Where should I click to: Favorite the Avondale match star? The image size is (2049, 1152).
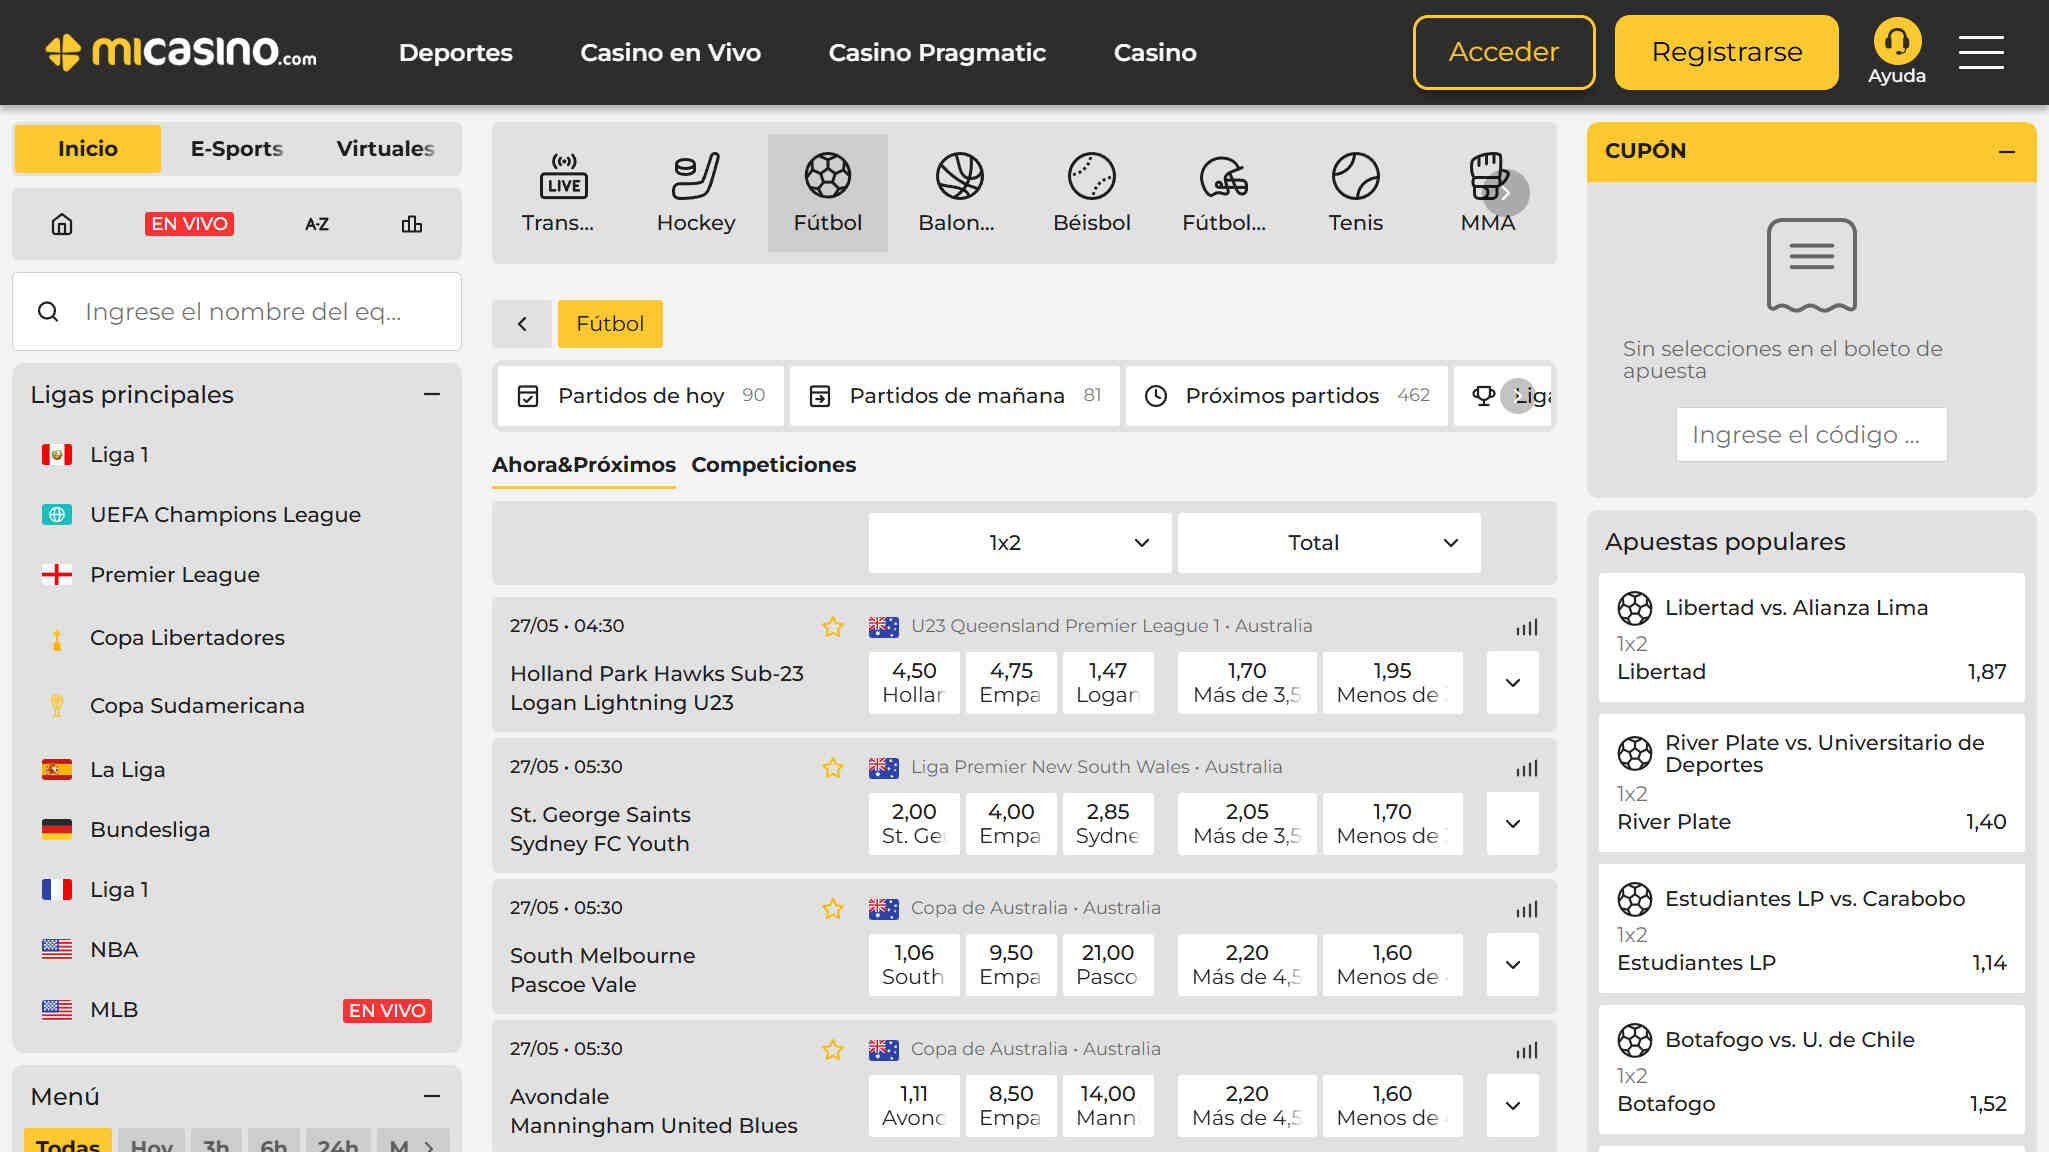click(832, 1050)
